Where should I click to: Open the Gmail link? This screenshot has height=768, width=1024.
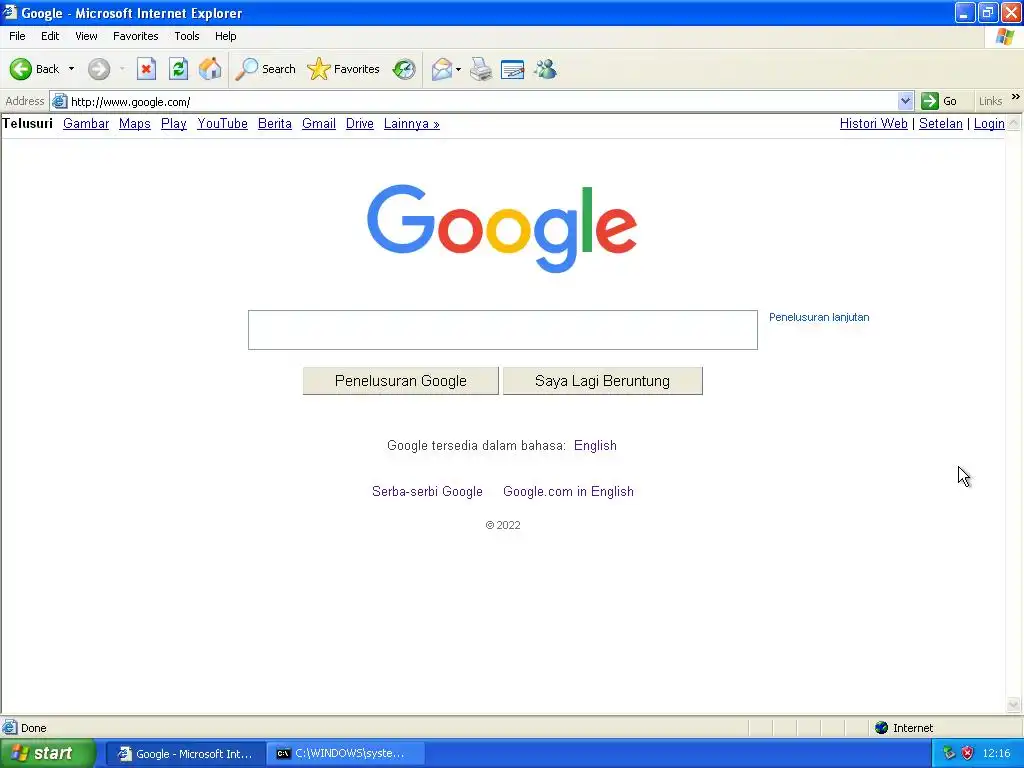(x=319, y=123)
